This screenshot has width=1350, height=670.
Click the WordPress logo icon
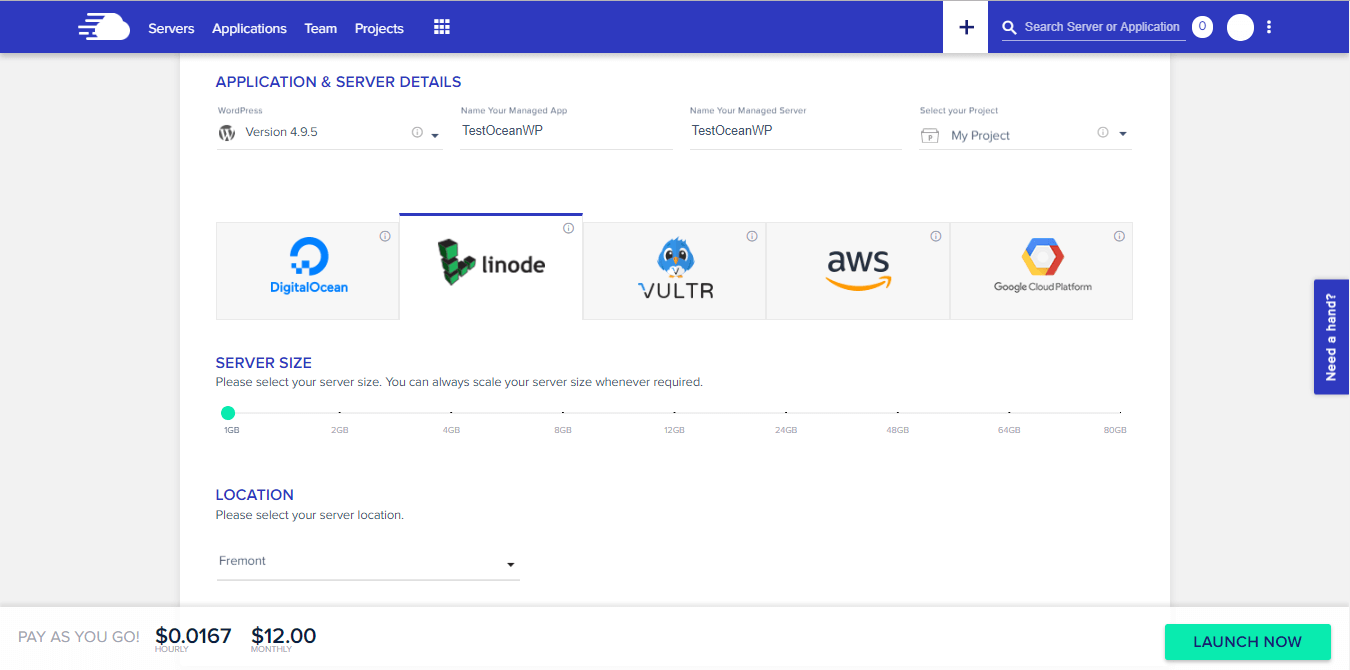point(227,132)
